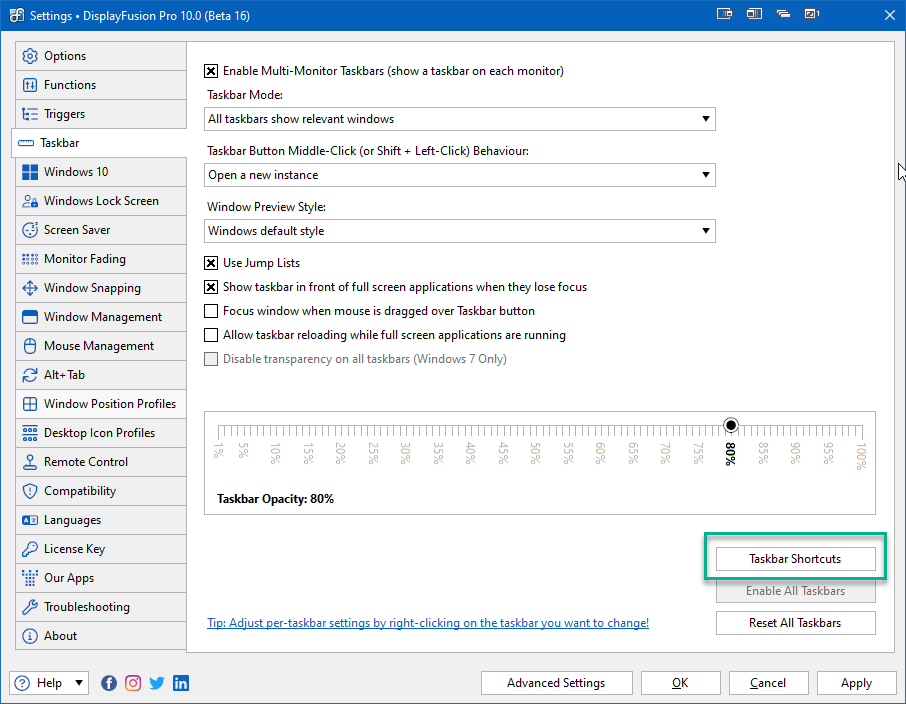This screenshot has height=704, width=906.
Task: Open Advanced Settings
Action: [x=556, y=683]
